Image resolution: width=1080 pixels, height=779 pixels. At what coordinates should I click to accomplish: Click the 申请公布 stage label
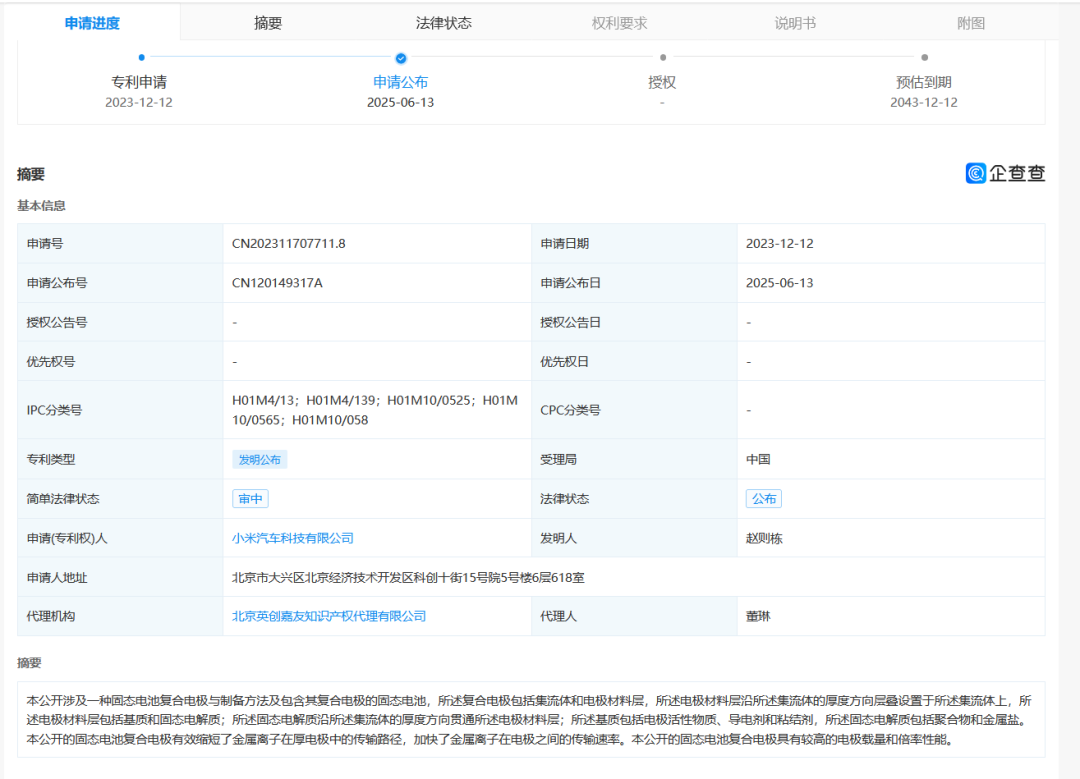(x=401, y=82)
